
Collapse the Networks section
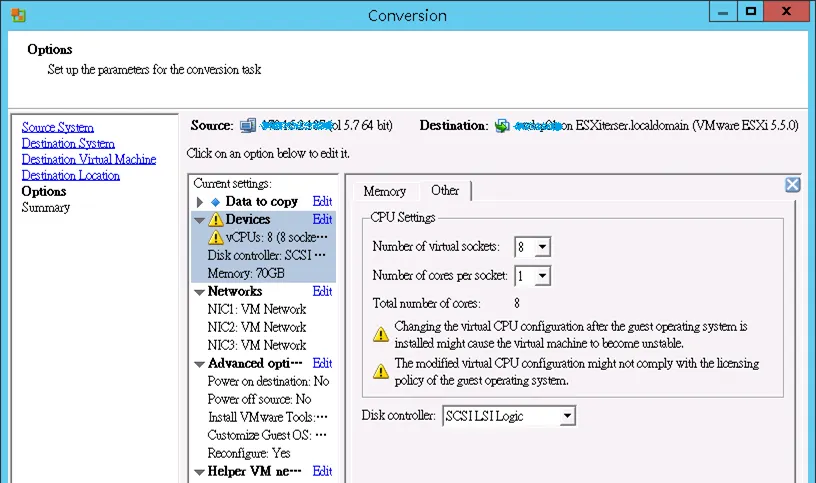click(x=199, y=293)
